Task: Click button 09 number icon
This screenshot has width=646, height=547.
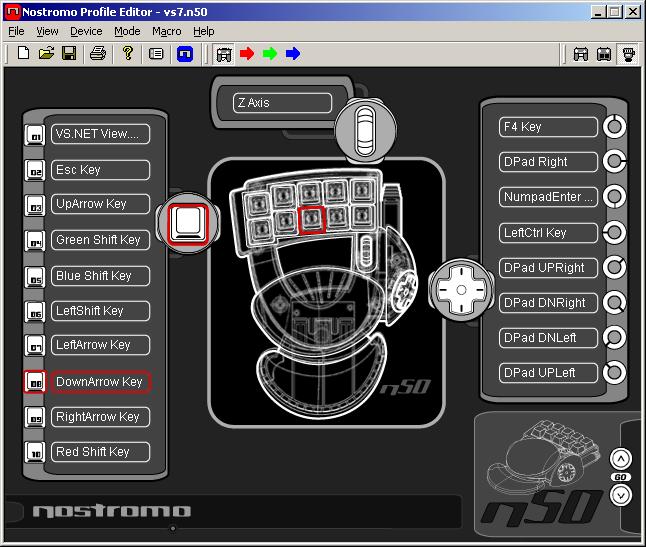Action: (x=35, y=417)
